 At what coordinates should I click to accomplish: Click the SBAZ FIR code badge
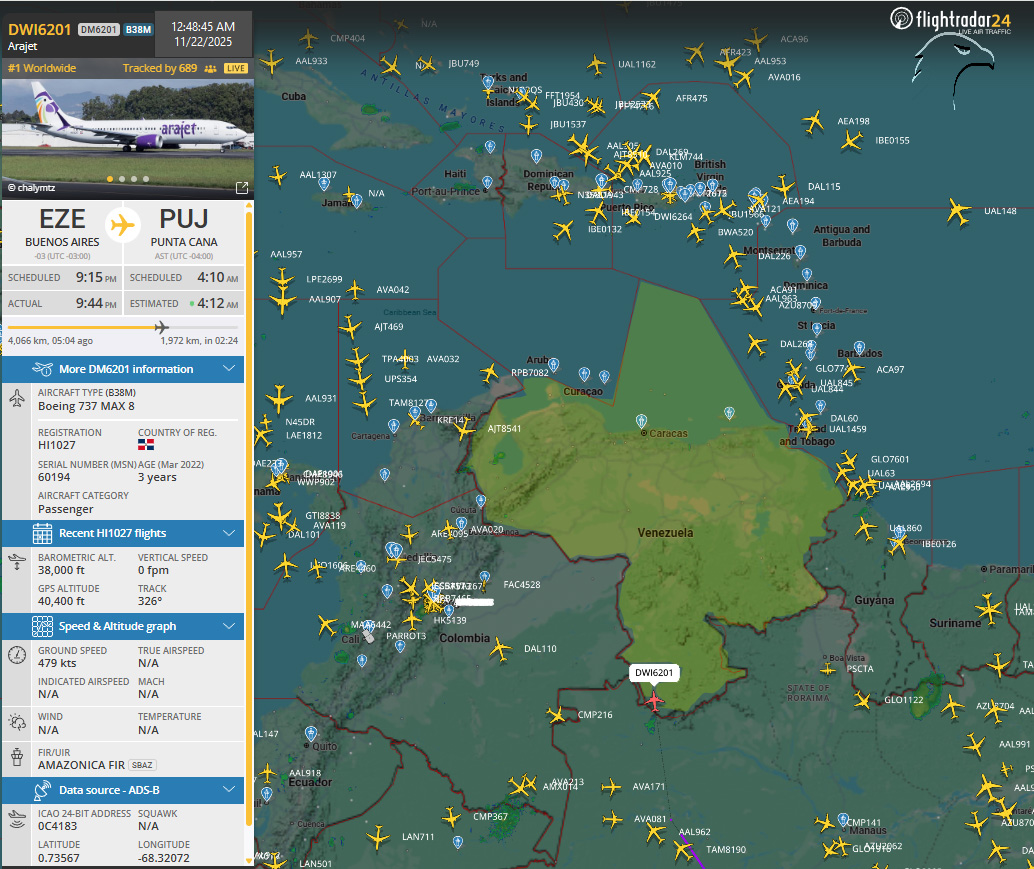click(142, 765)
